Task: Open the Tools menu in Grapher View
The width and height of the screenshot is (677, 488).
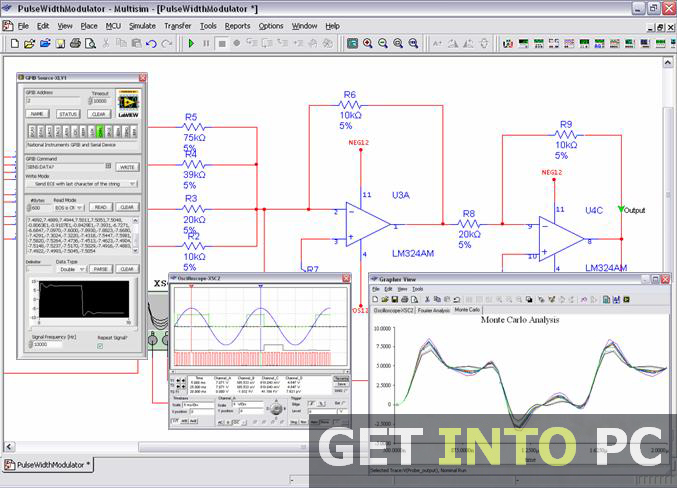Action: click(x=418, y=289)
